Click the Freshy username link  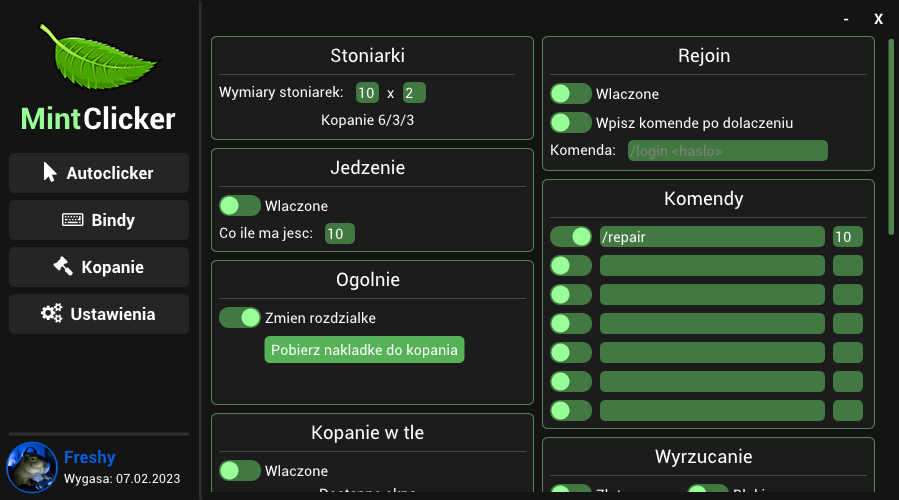pos(89,457)
